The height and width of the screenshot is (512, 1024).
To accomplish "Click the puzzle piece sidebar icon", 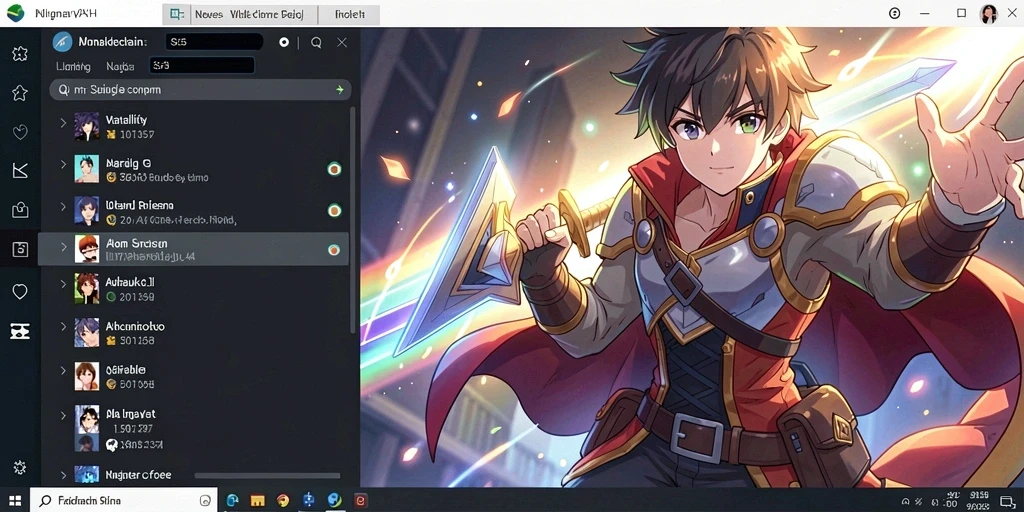I will 20,54.
